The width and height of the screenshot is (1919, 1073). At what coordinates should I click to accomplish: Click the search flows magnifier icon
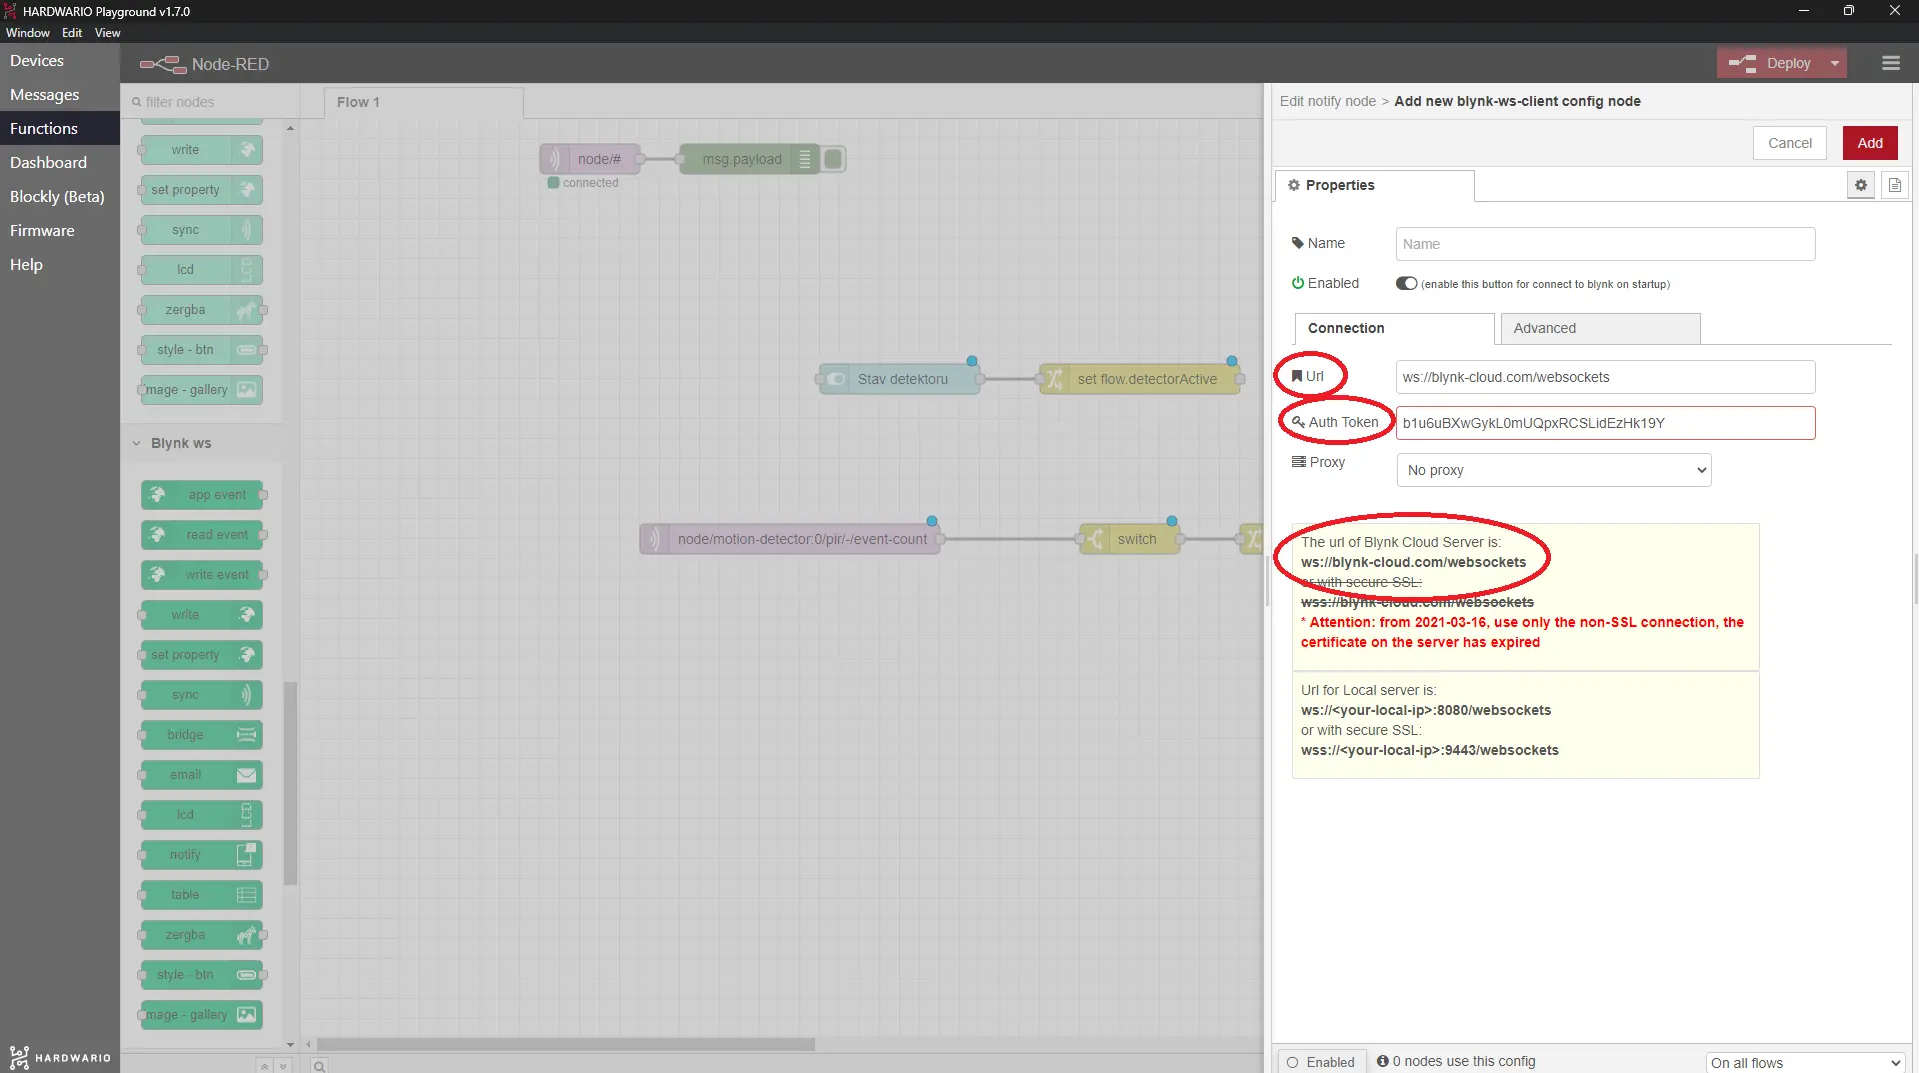pyautogui.click(x=319, y=1066)
